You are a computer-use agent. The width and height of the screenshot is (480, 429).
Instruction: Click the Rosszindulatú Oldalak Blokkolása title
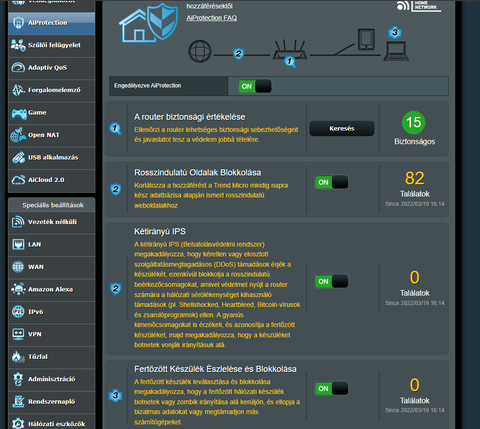click(x=198, y=173)
